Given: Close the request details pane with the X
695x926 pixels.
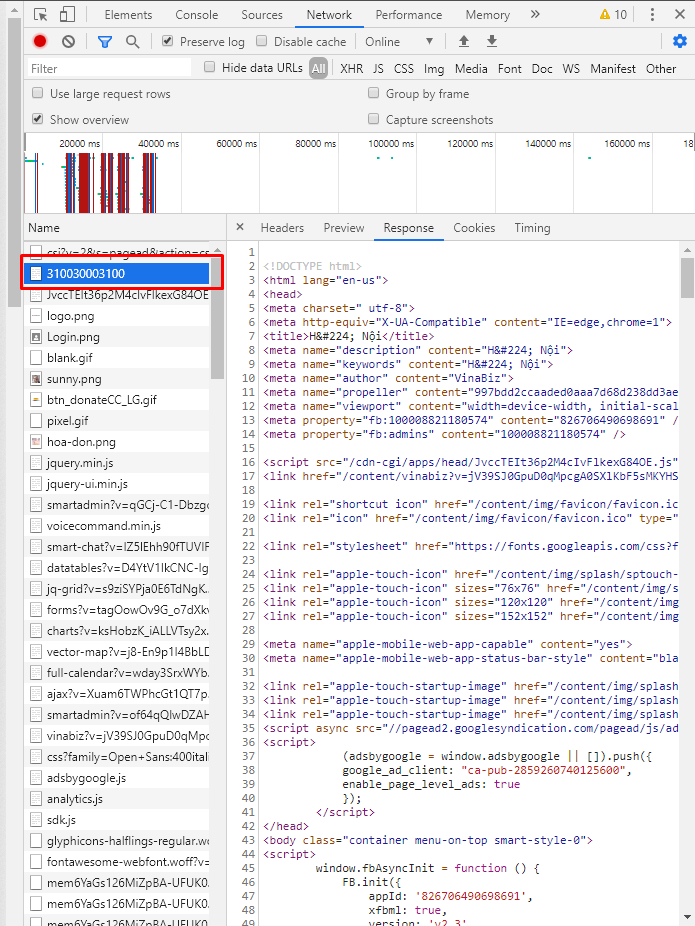Looking at the screenshot, I should [x=240, y=227].
